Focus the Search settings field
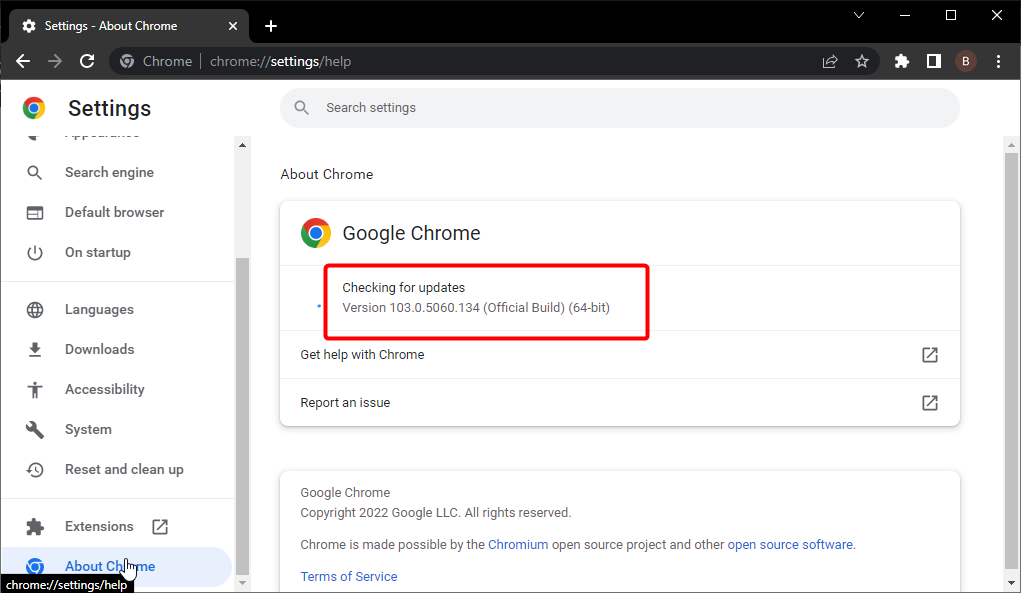 click(619, 108)
